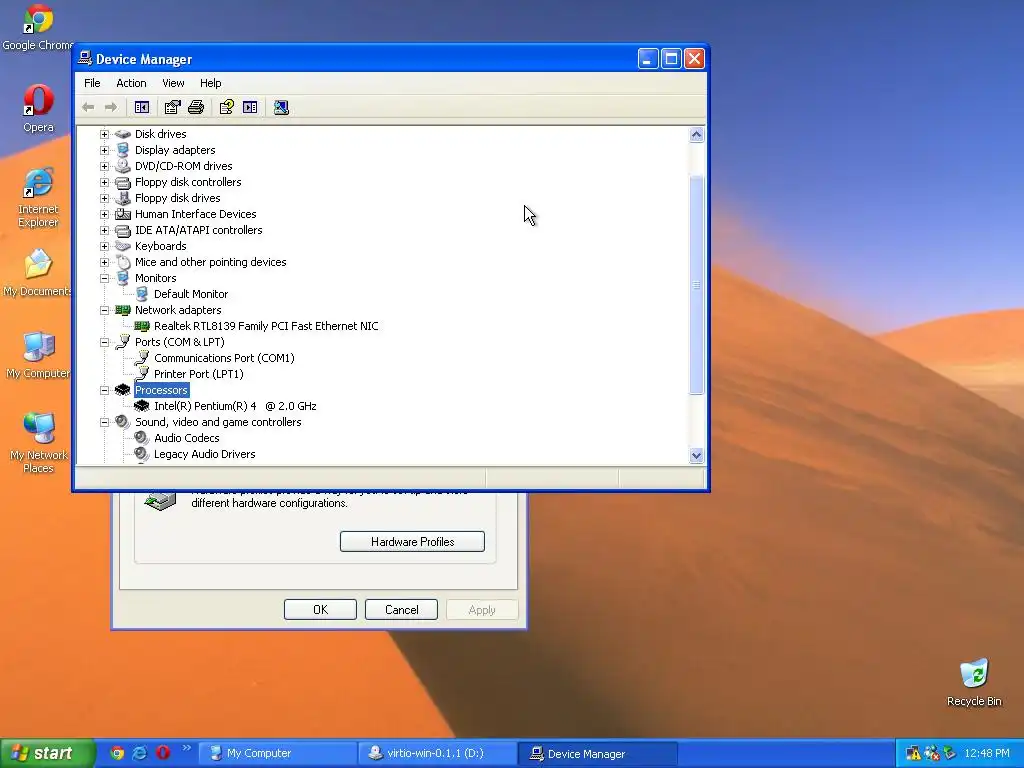Collapse the Ports (COM & LPT) node
The image size is (1024, 768).
pyautogui.click(x=104, y=342)
